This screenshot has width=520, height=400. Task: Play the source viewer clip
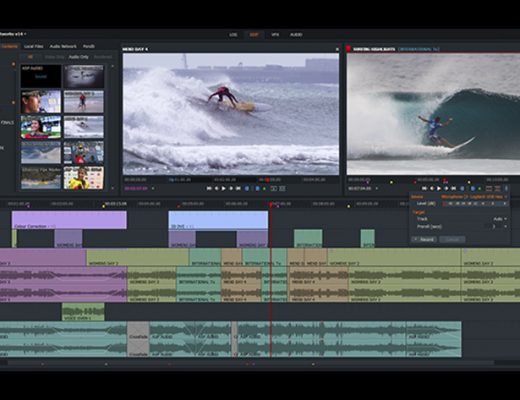pyautogui.click(x=223, y=189)
